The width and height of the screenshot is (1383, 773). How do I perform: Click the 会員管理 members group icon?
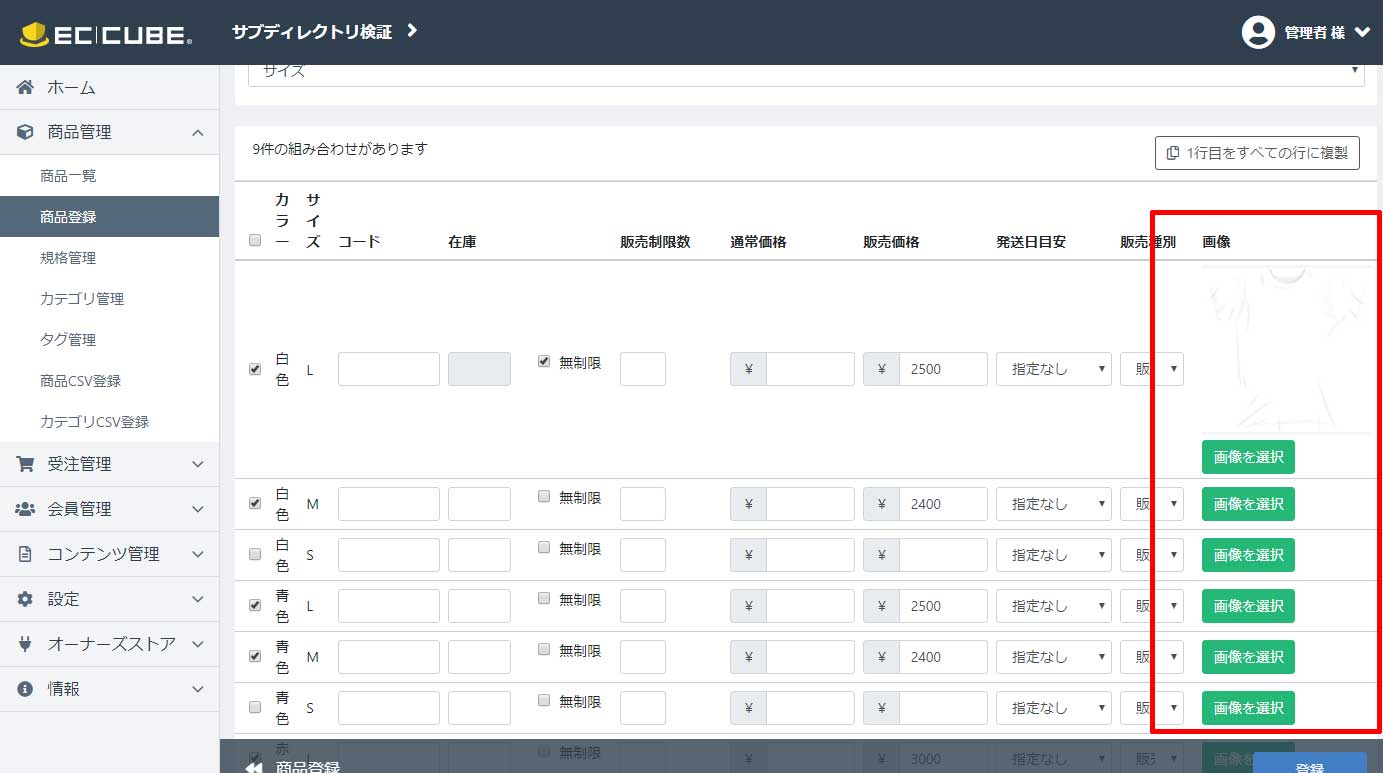coord(26,508)
